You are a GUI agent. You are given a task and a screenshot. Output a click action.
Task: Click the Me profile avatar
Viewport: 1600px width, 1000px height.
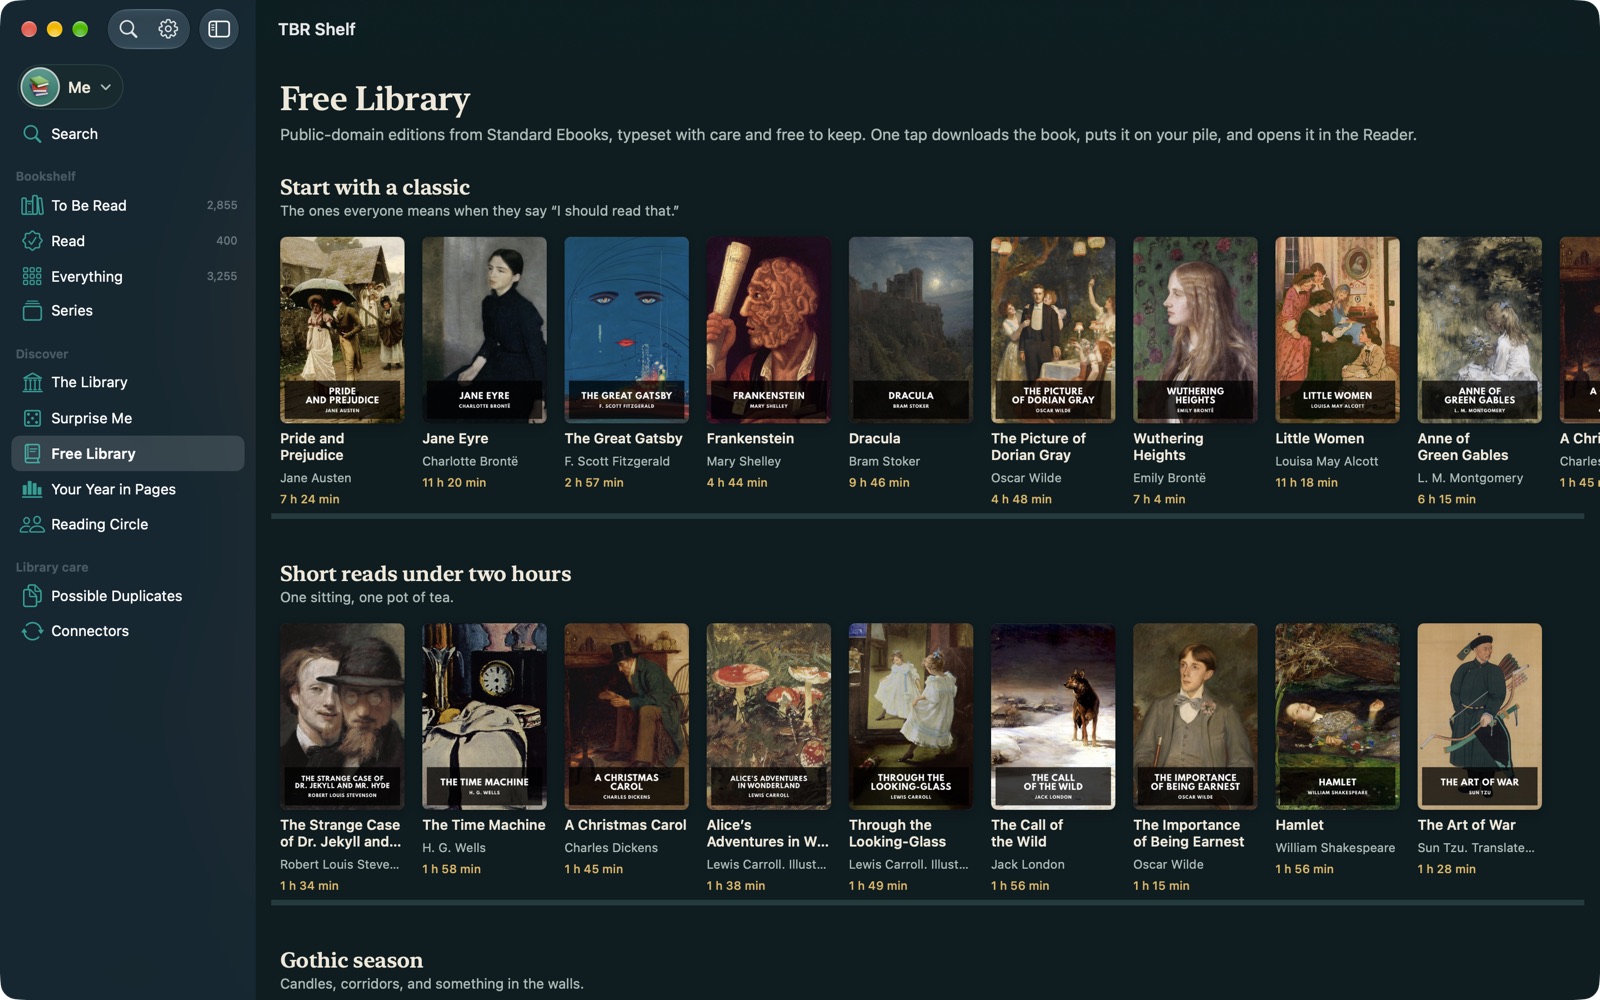pos(40,87)
